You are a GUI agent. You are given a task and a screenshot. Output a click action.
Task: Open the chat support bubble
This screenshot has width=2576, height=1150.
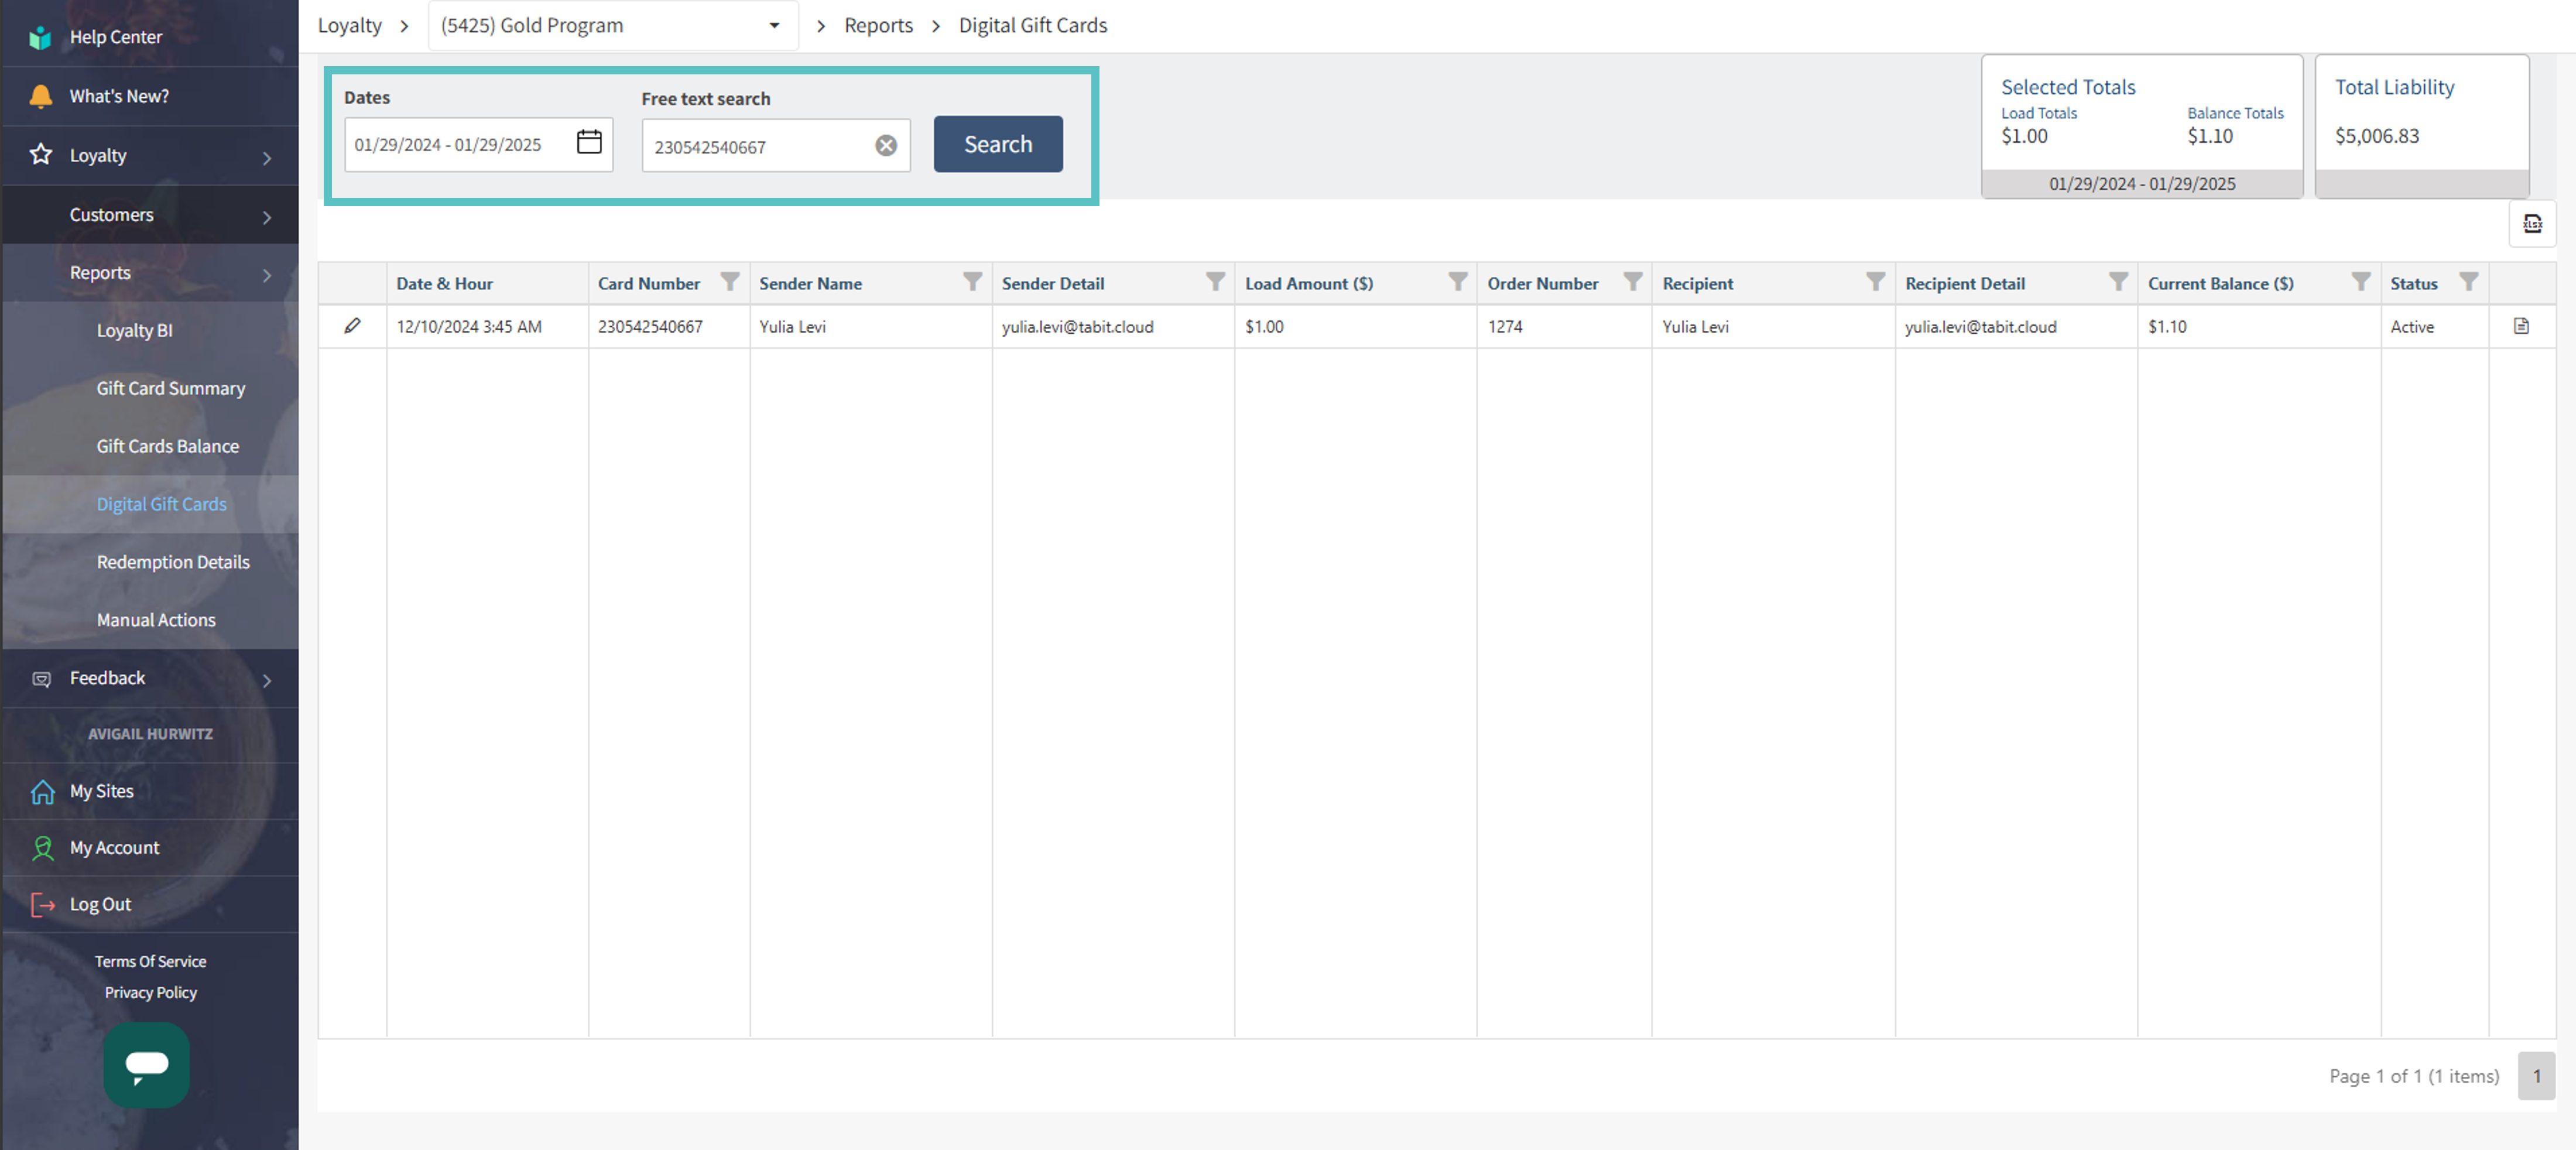click(x=146, y=1065)
